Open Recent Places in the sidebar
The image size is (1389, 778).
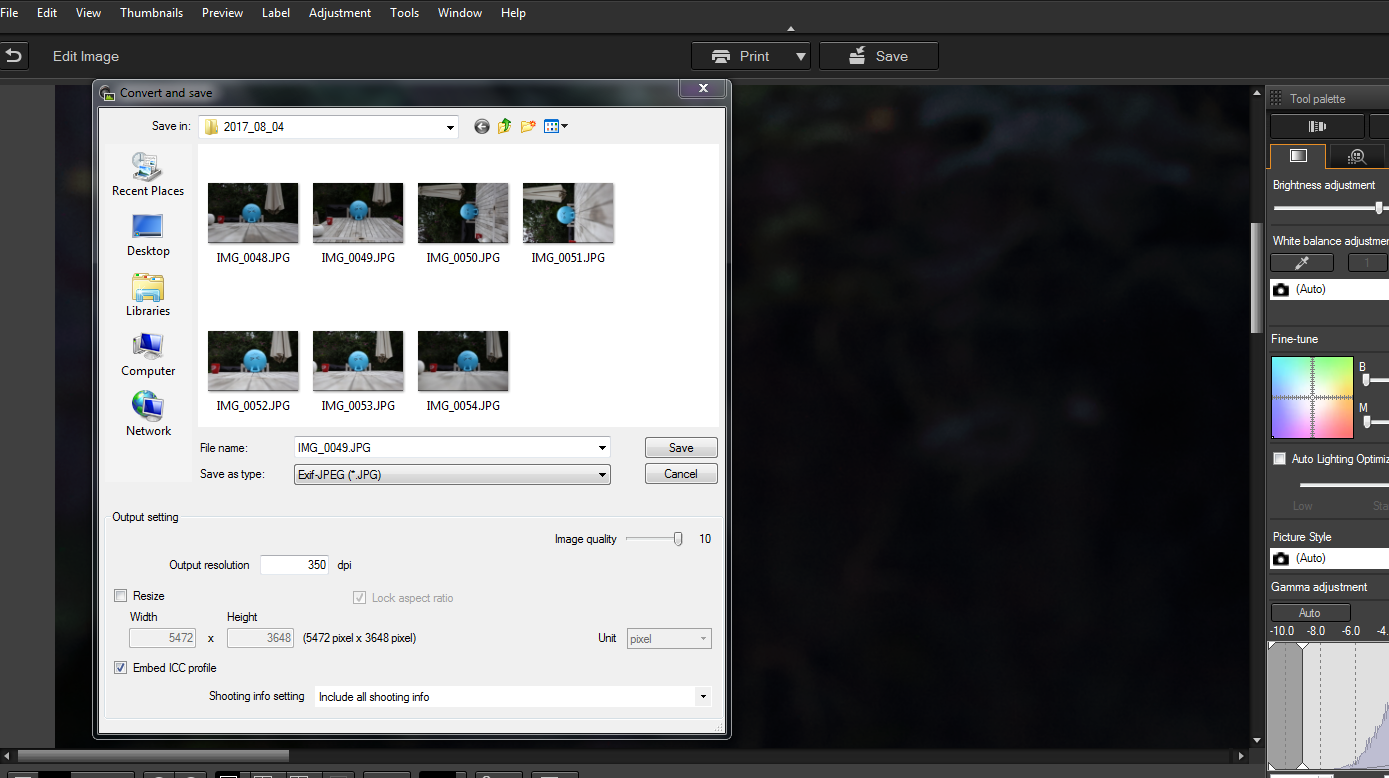[148, 174]
